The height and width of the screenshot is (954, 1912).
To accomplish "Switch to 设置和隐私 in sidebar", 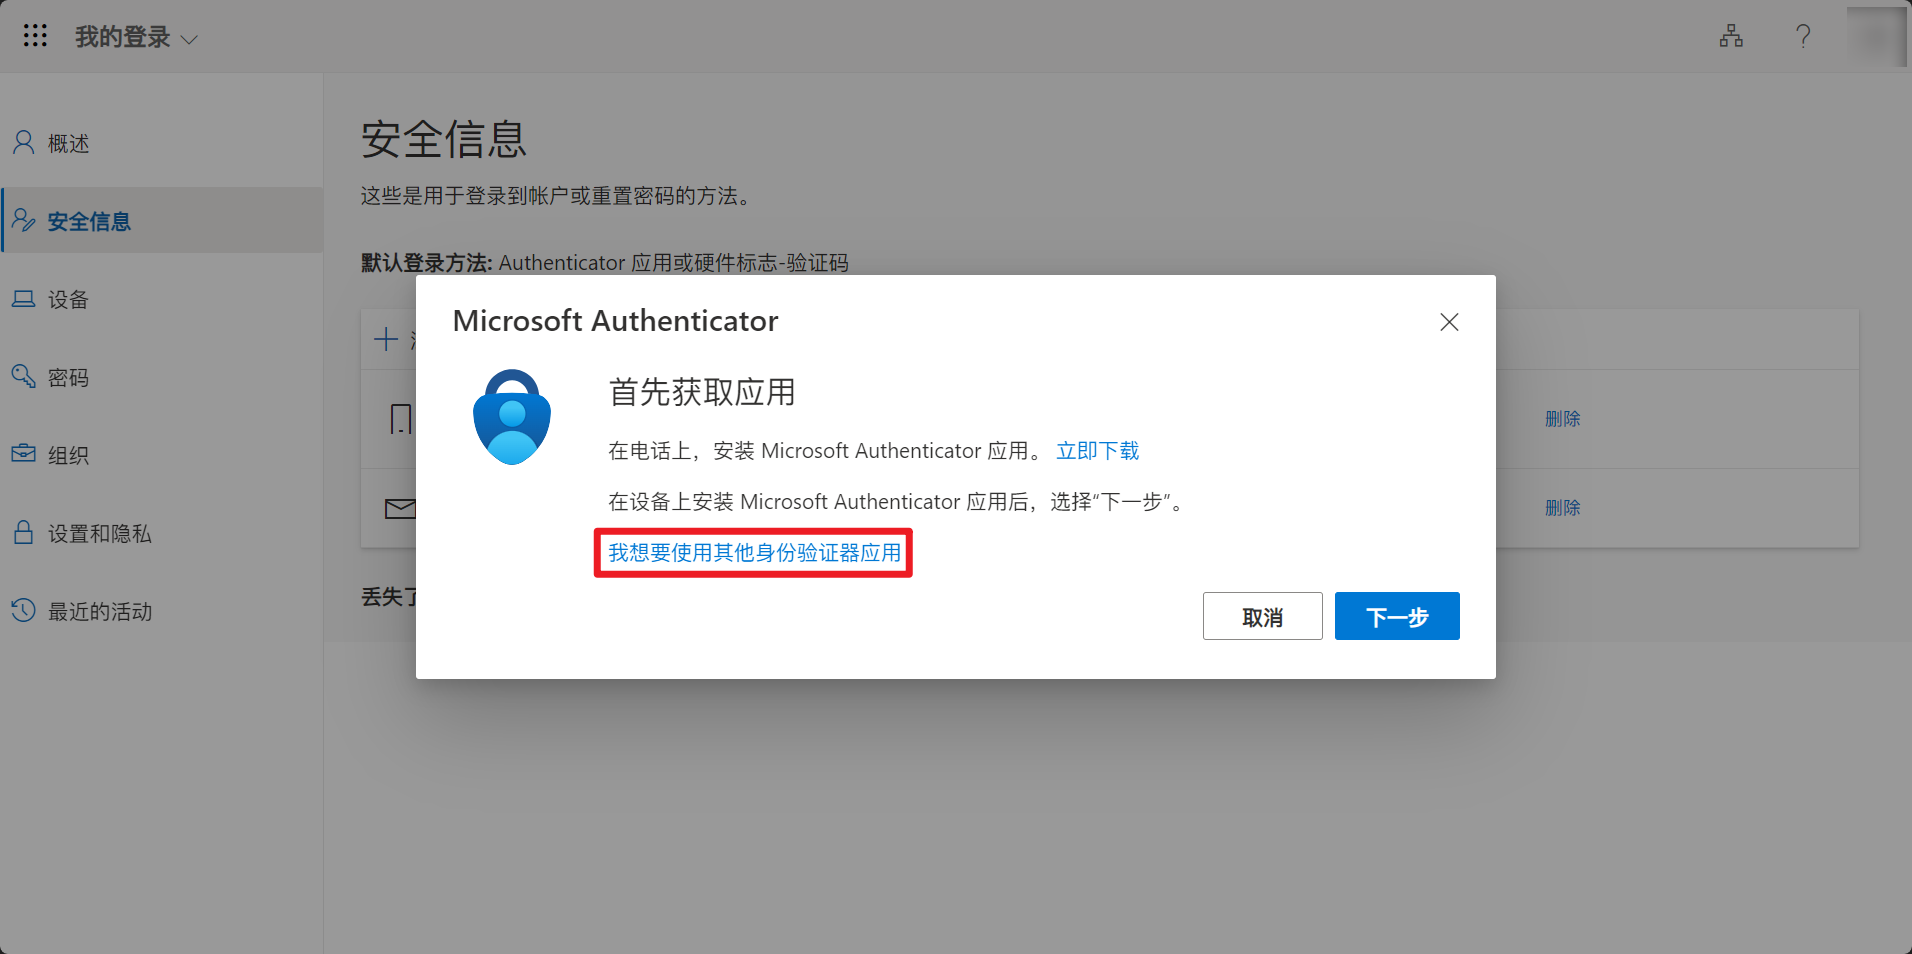I will tap(100, 533).
